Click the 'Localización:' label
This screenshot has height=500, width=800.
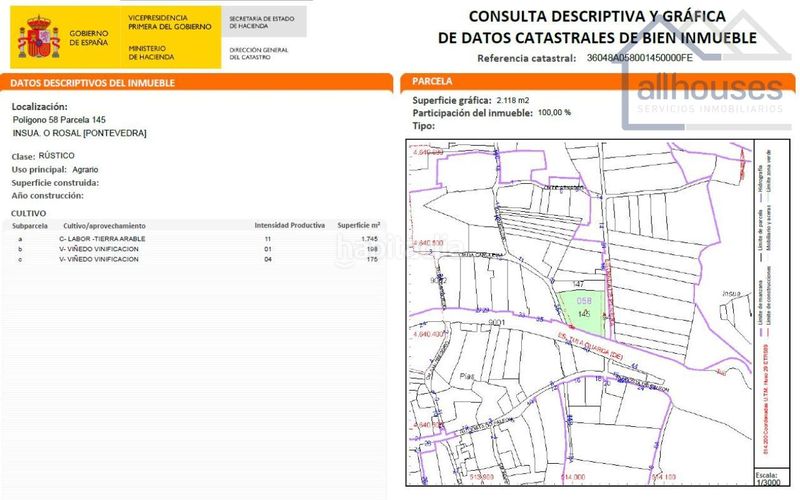pos(39,107)
